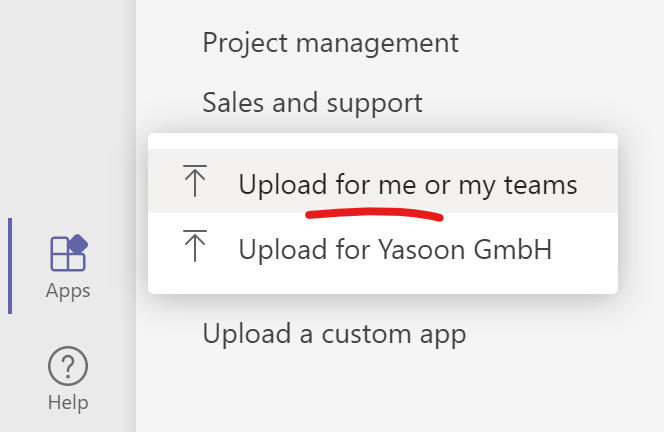Click upload arrow icon beside Yasoon GmbH option
This screenshot has width=664, height=432.
click(193, 247)
